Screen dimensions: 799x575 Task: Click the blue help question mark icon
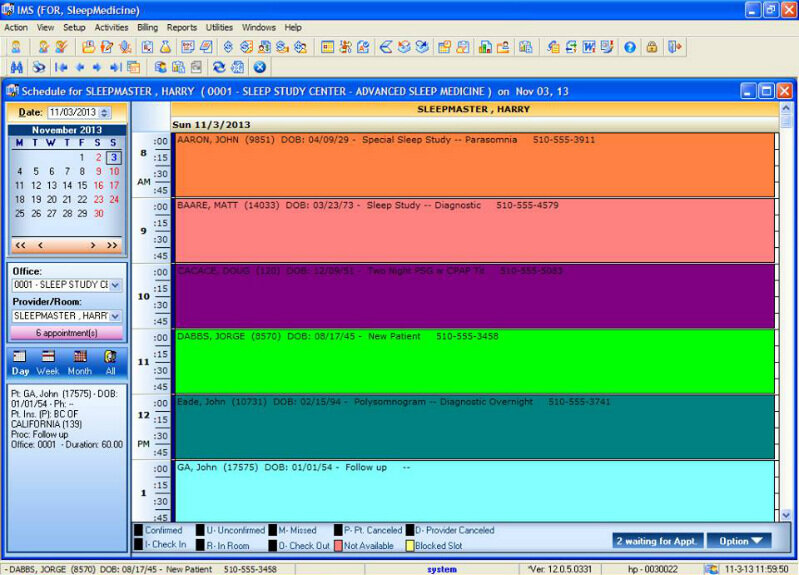pos(630,47)
